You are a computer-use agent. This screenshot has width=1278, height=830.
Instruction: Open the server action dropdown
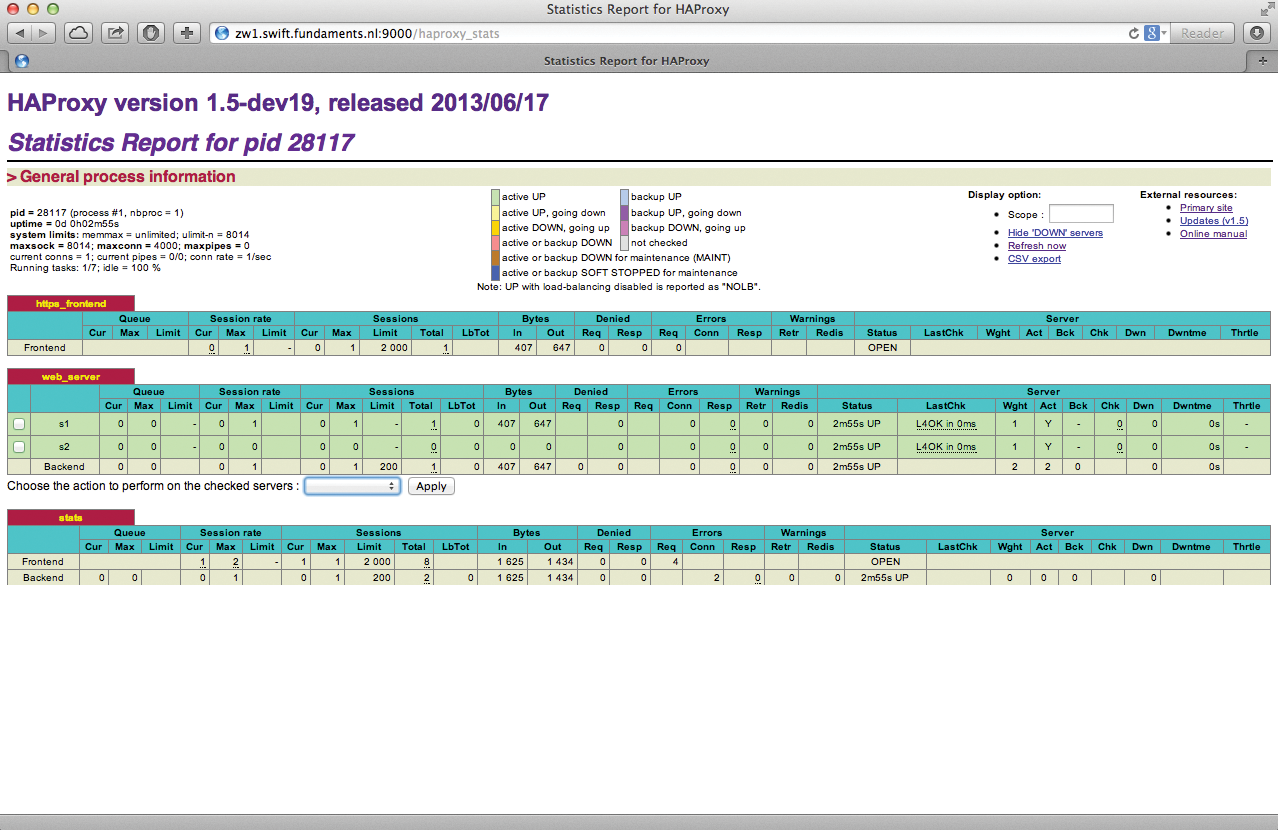coord(352,486)
